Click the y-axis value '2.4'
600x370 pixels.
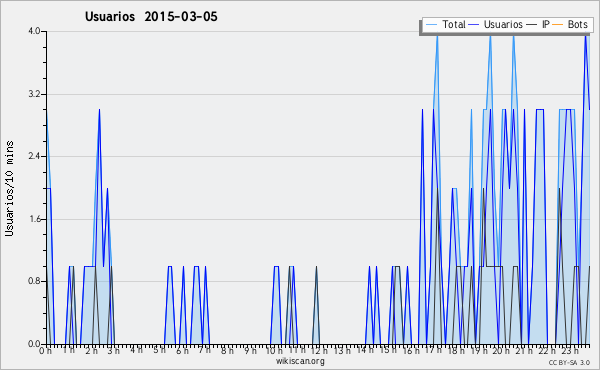(34, 156)
